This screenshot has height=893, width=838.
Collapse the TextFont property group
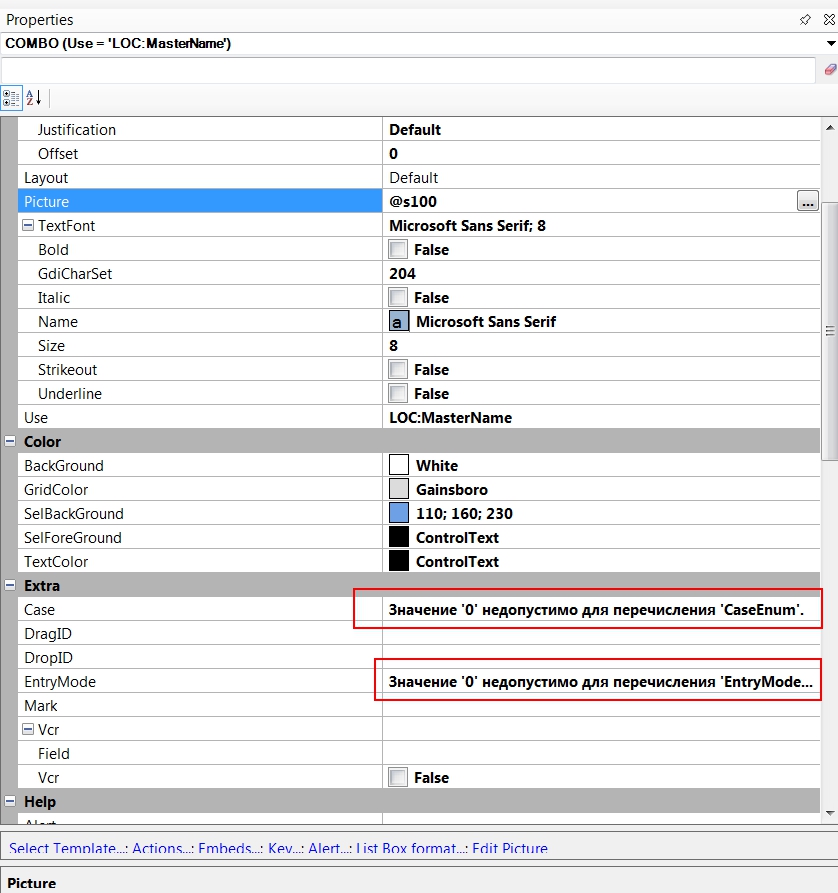28,226
